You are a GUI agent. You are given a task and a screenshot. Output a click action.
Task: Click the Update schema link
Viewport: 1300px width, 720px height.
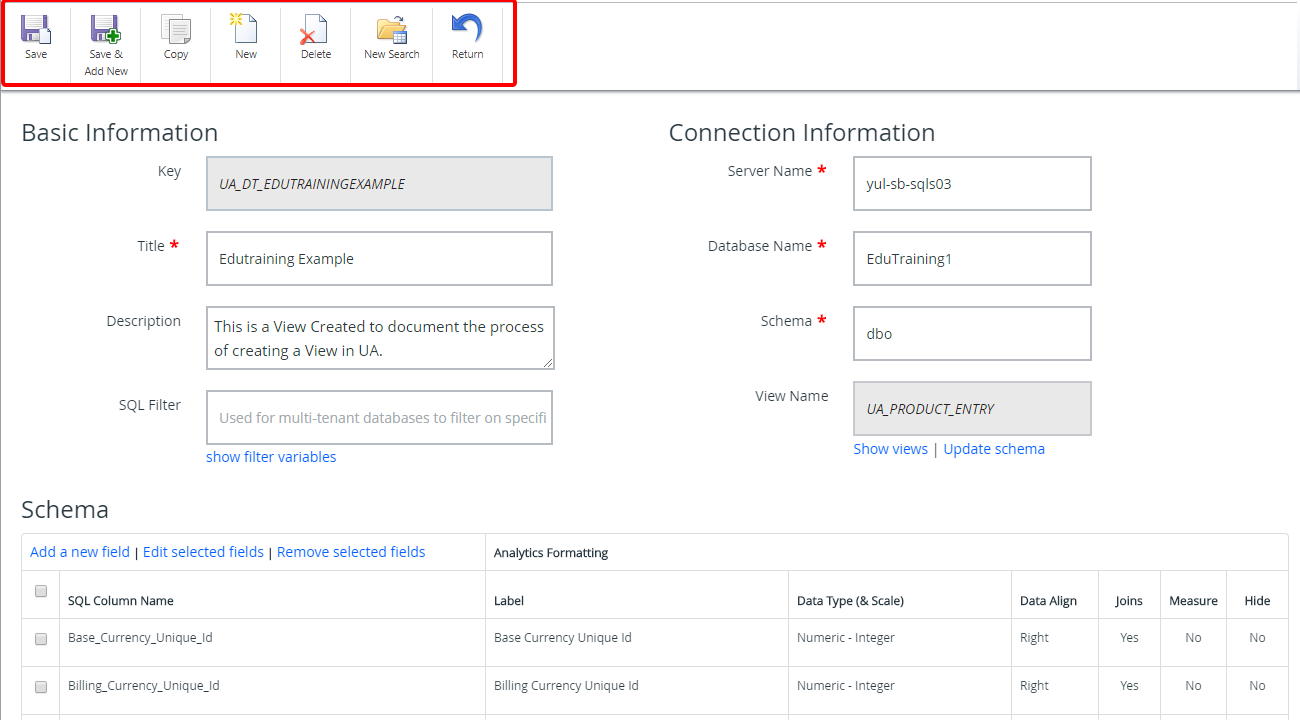tap(994, 449)
